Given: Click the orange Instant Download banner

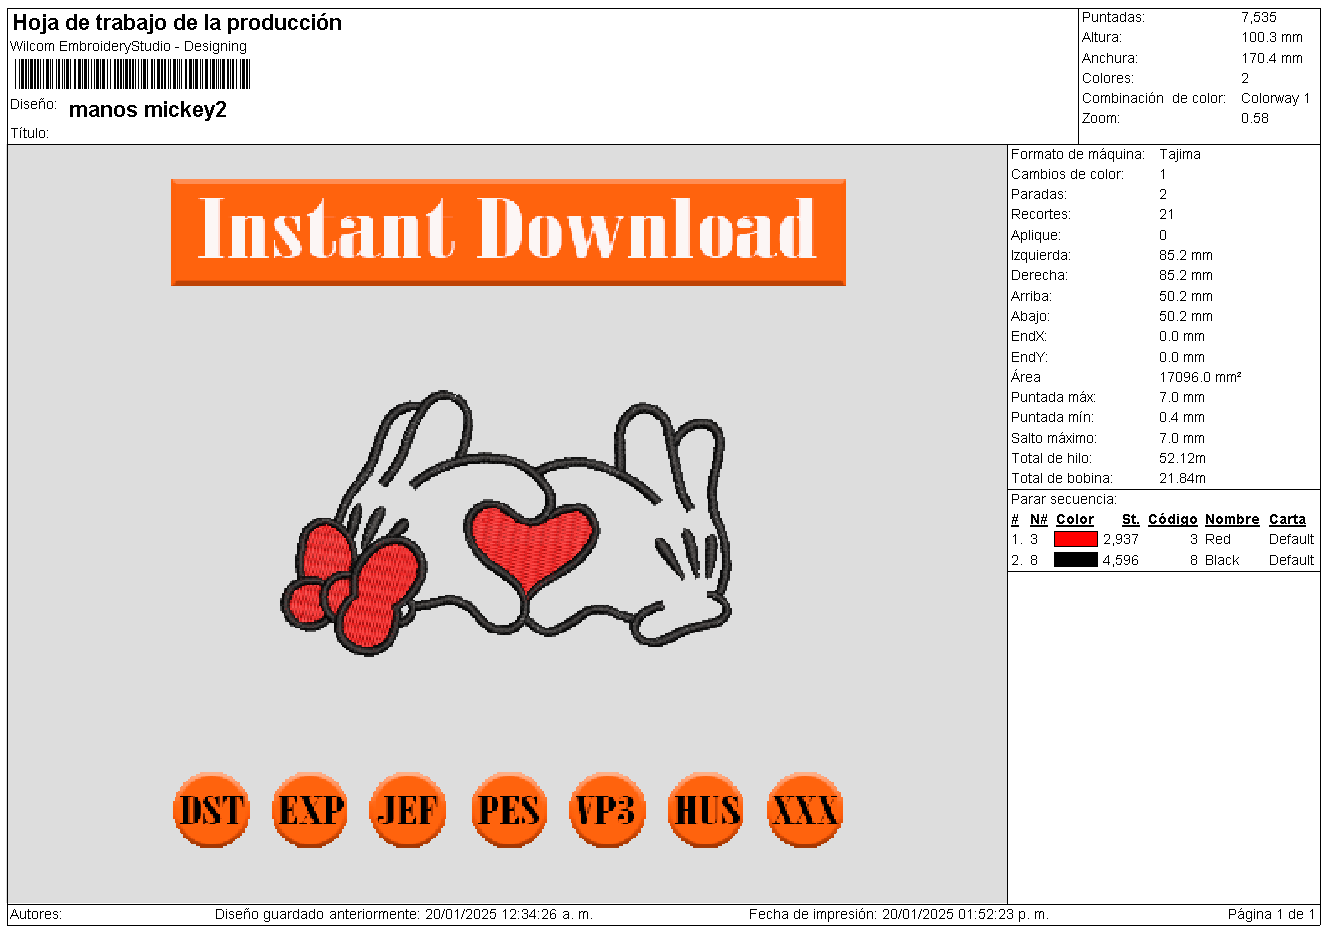Looking at the screenshot, I should (508, 232).
